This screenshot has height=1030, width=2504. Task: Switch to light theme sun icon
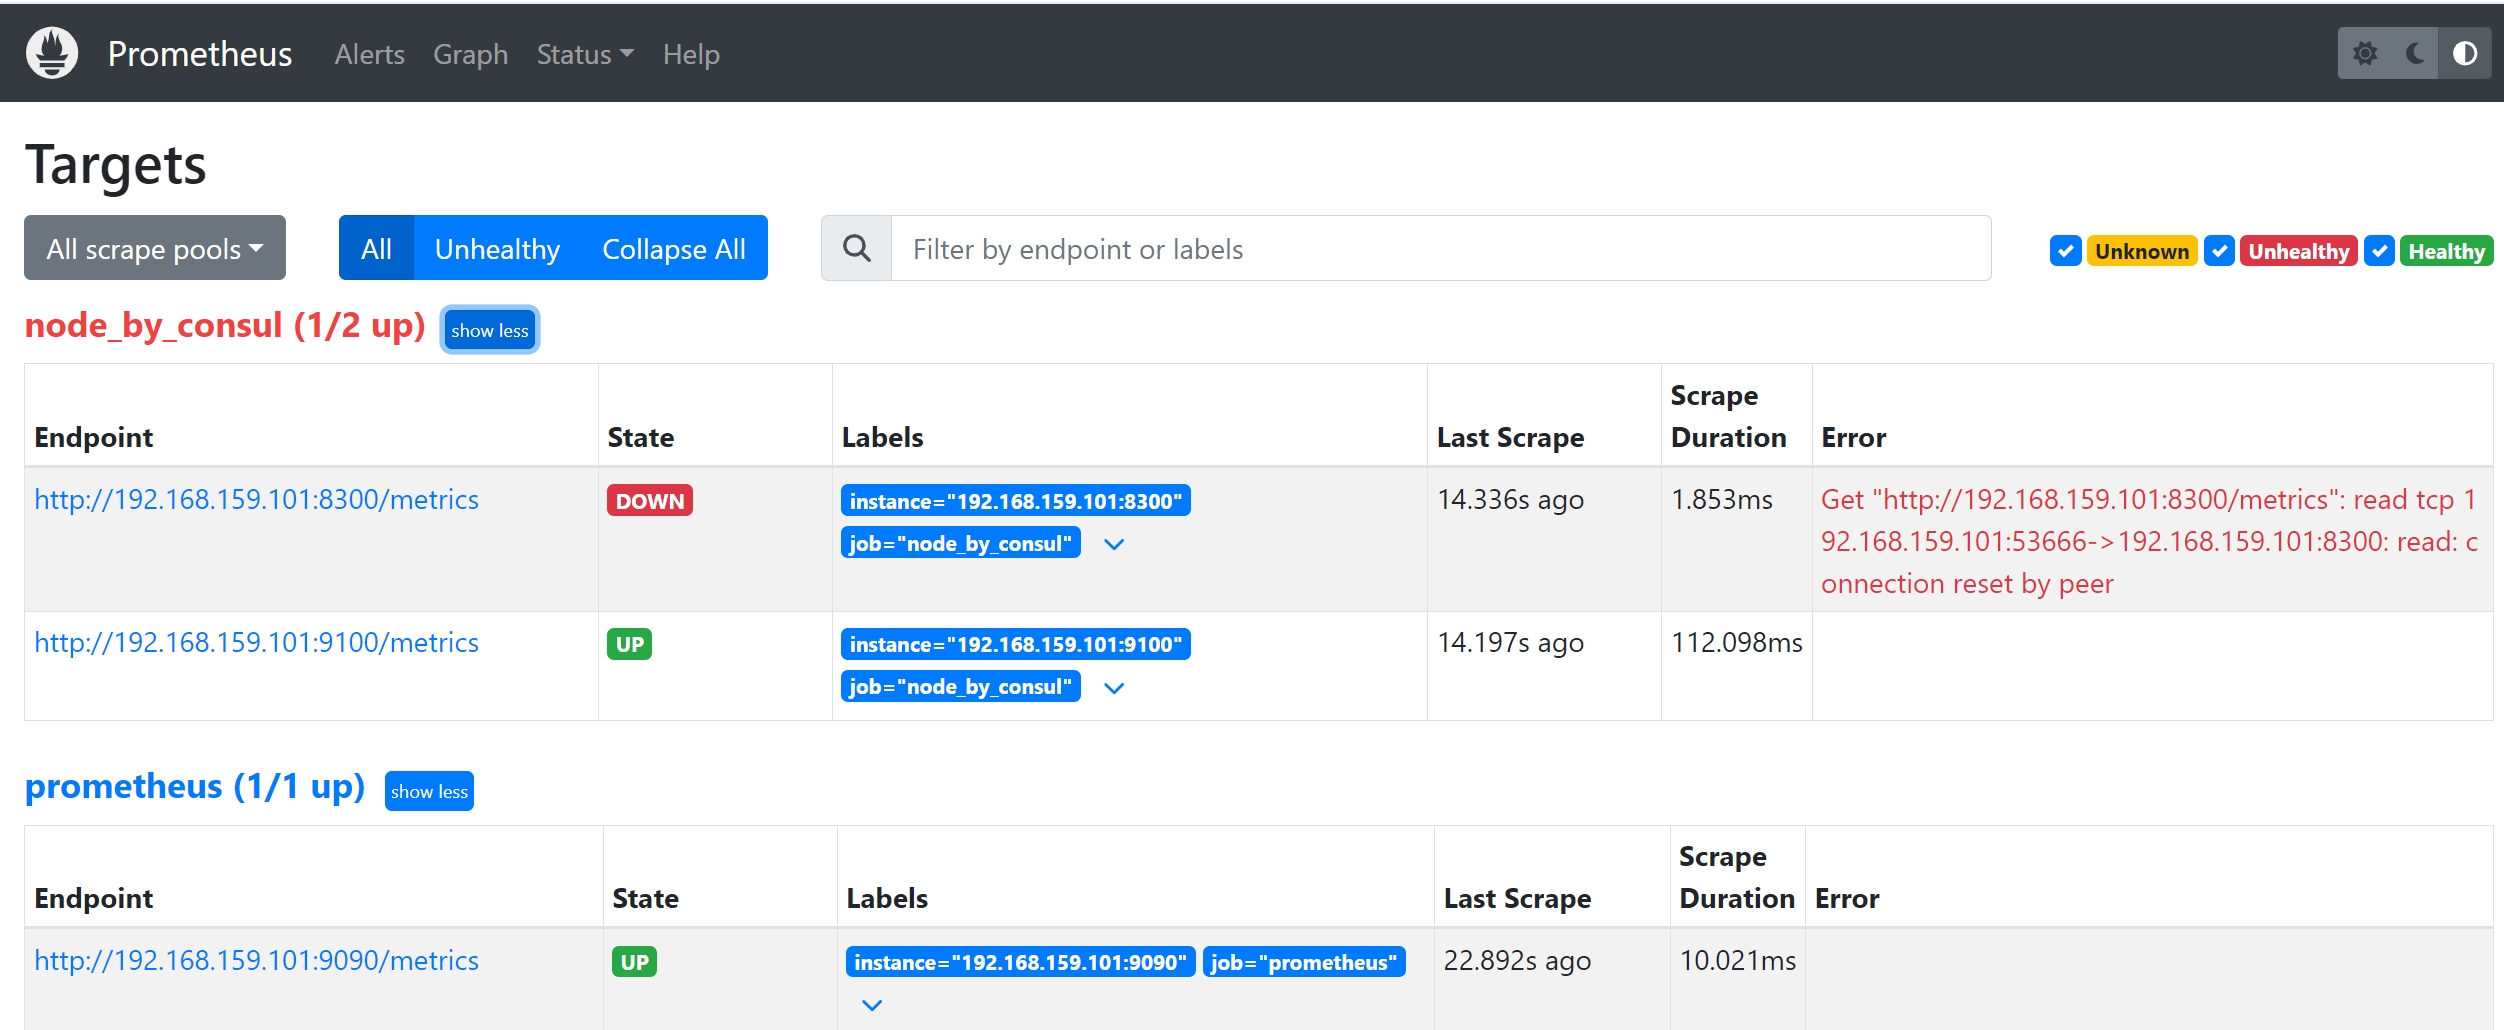[2365, 53]
